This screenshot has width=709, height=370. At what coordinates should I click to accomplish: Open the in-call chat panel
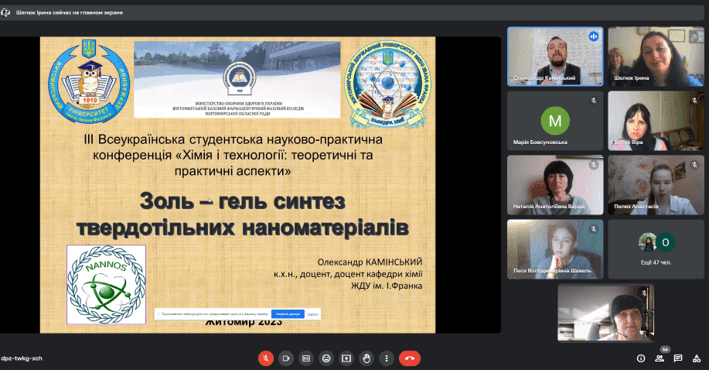point(678,358)
